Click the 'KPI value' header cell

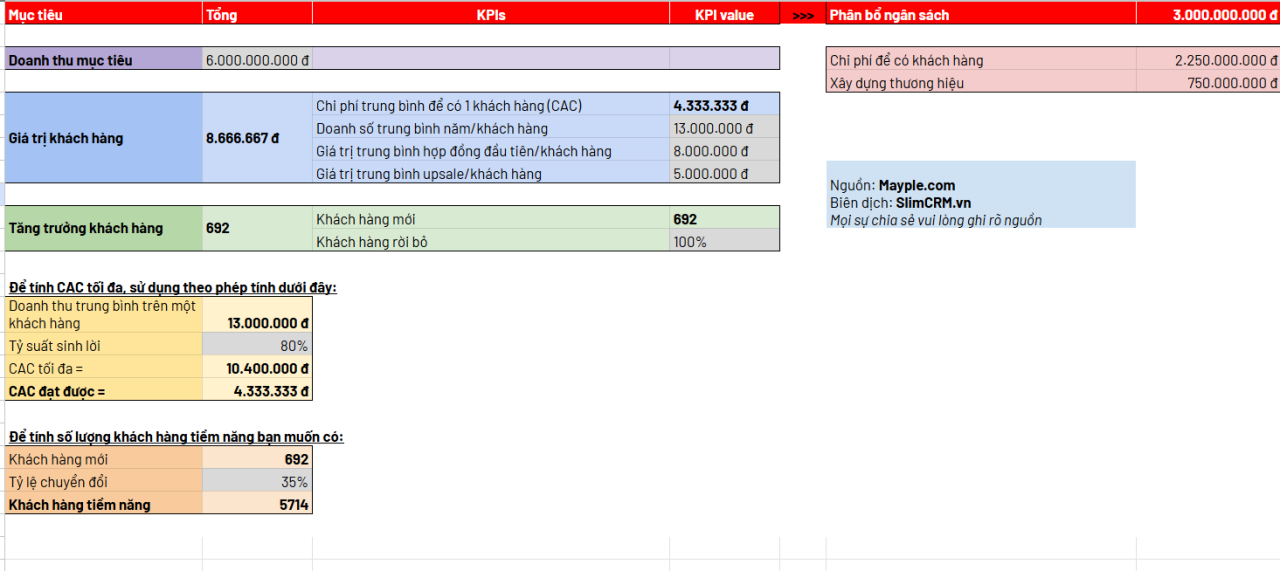click(x=725, y=14)
